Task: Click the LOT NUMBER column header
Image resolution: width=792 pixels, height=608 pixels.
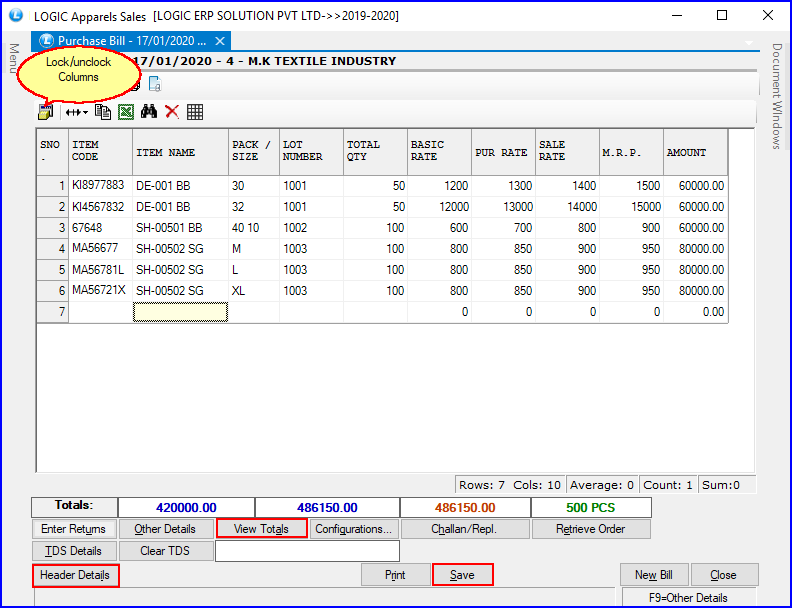Action: [311, 152]
